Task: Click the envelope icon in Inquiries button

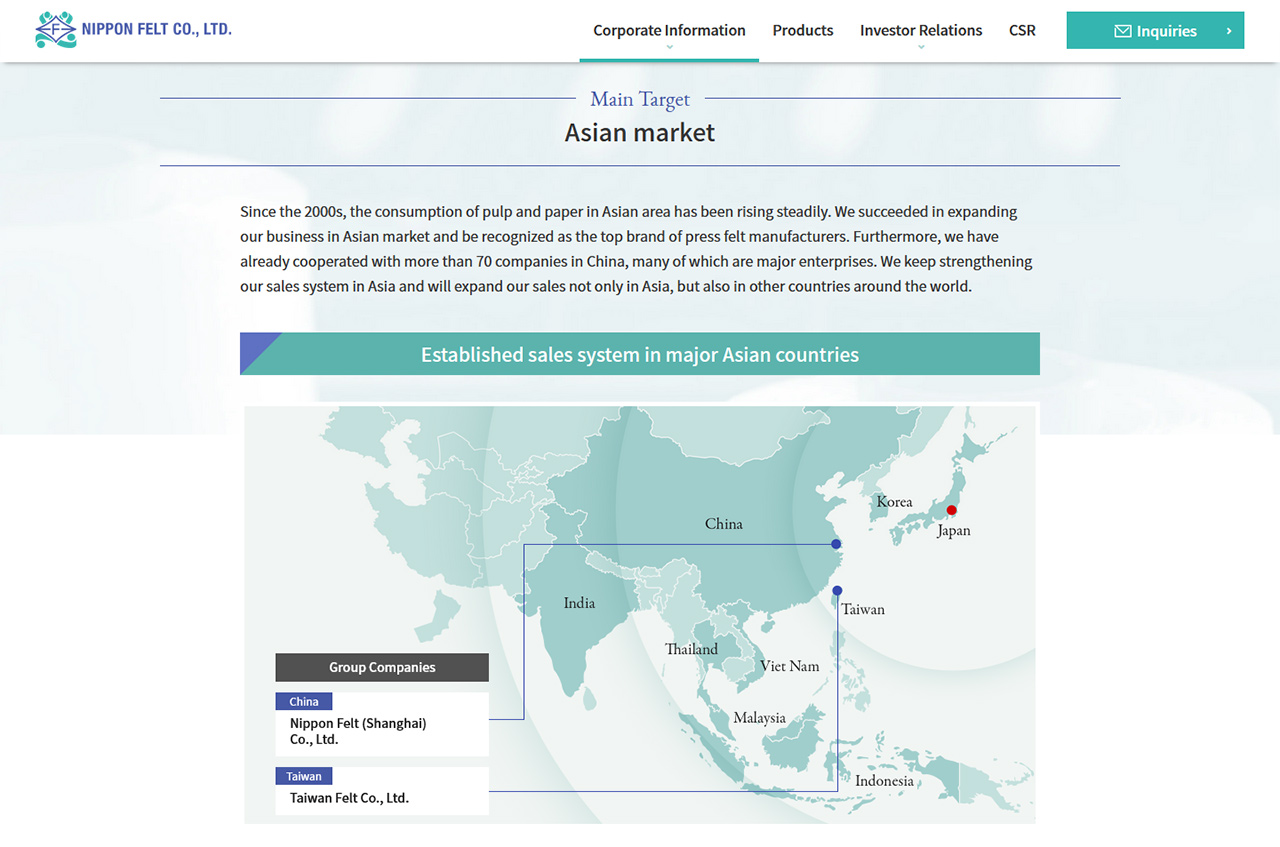Action: (x=1123, y=31)
